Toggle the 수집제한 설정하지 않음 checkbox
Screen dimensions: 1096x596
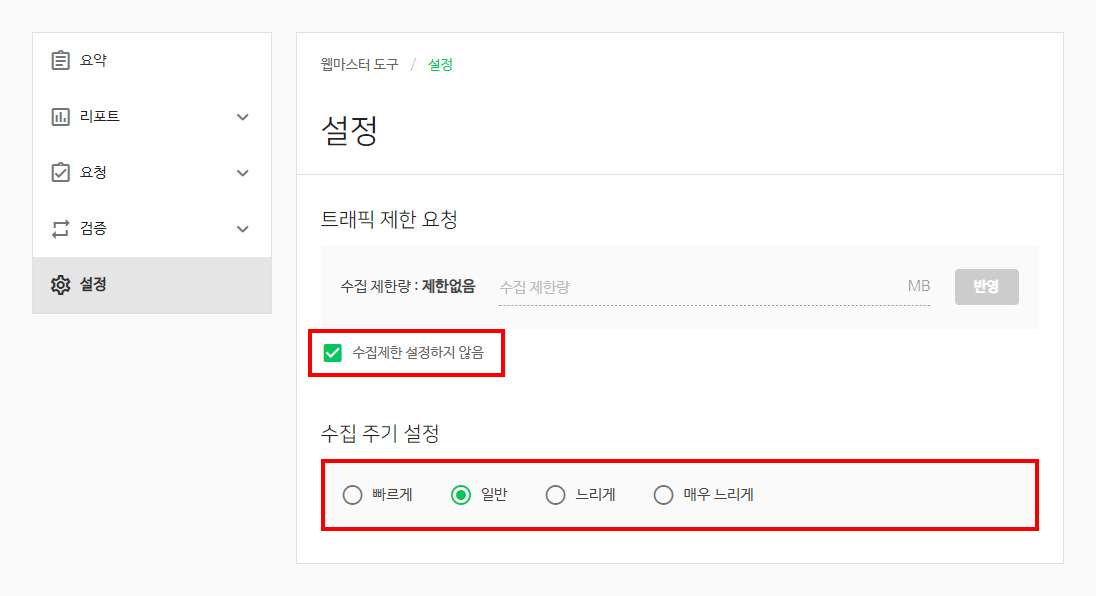click(333, 353)
